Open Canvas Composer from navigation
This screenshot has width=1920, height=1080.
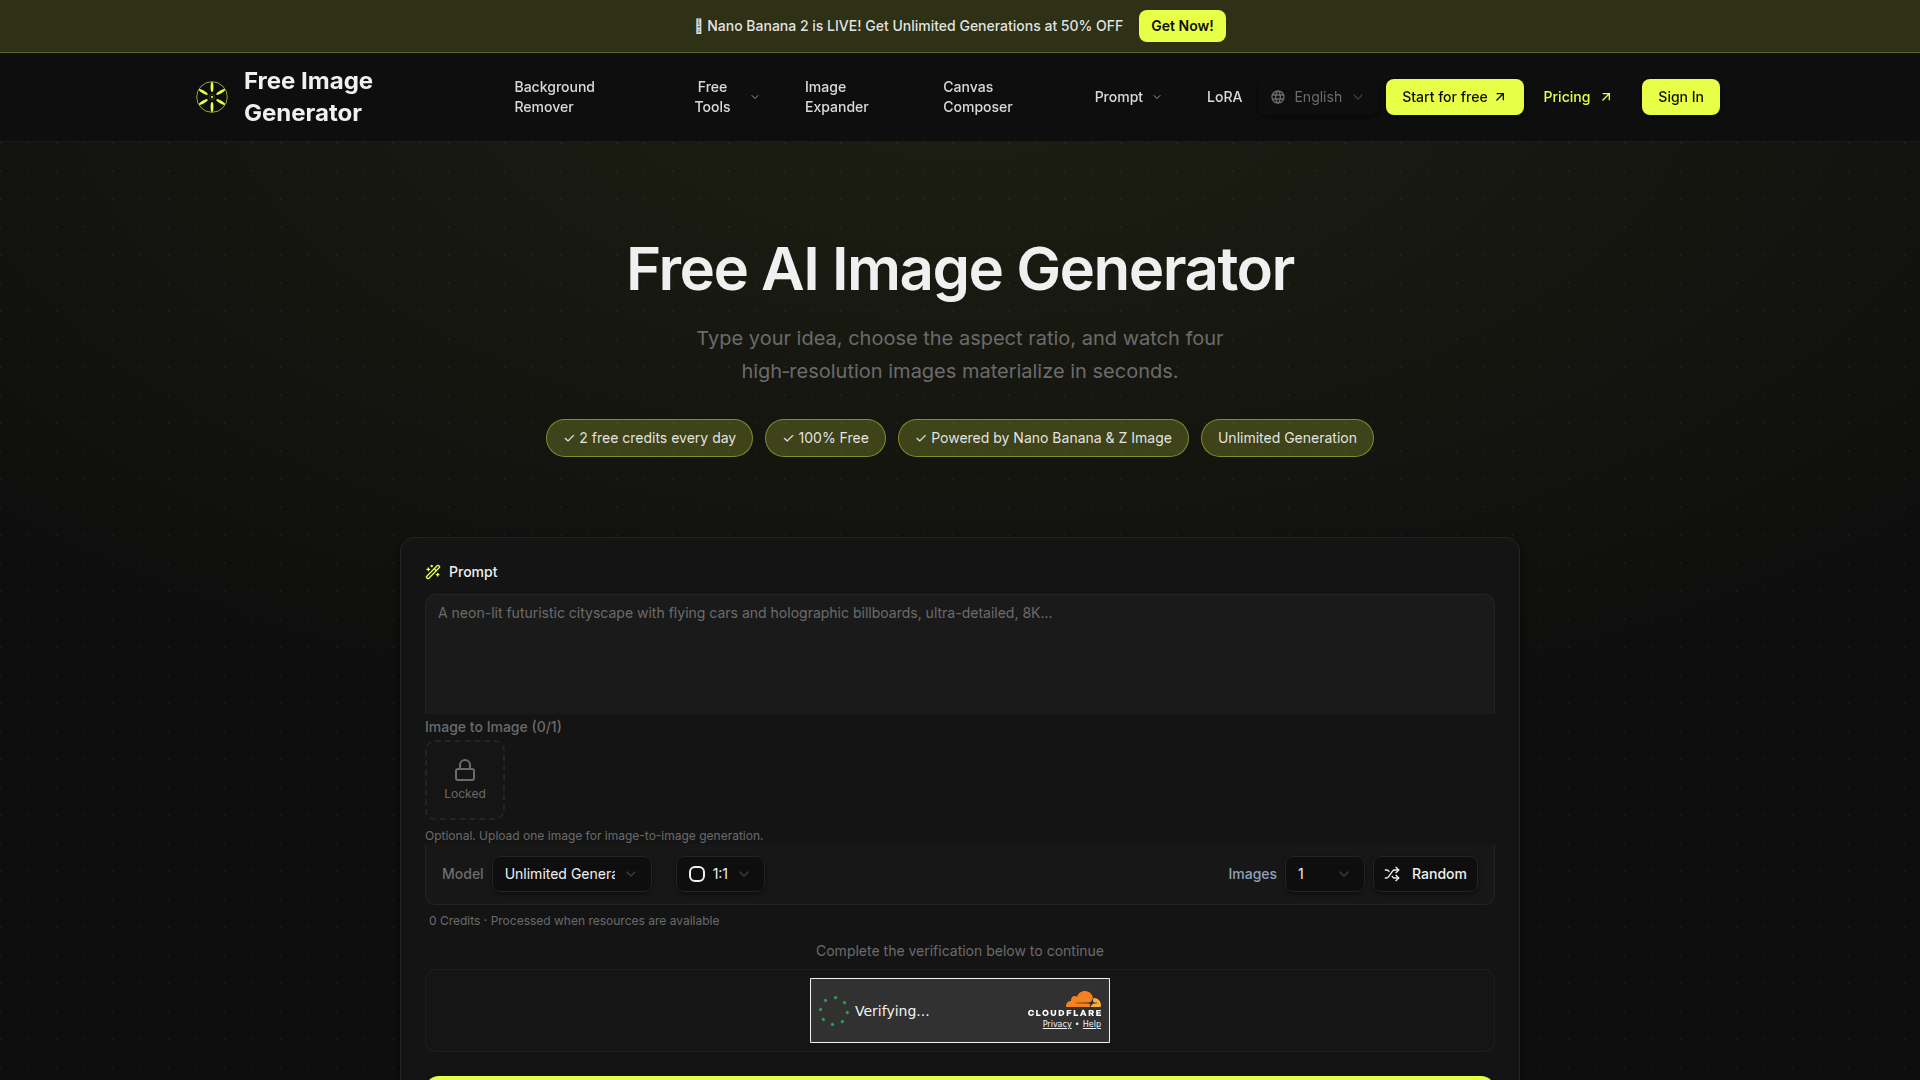[x=977, y=97]
